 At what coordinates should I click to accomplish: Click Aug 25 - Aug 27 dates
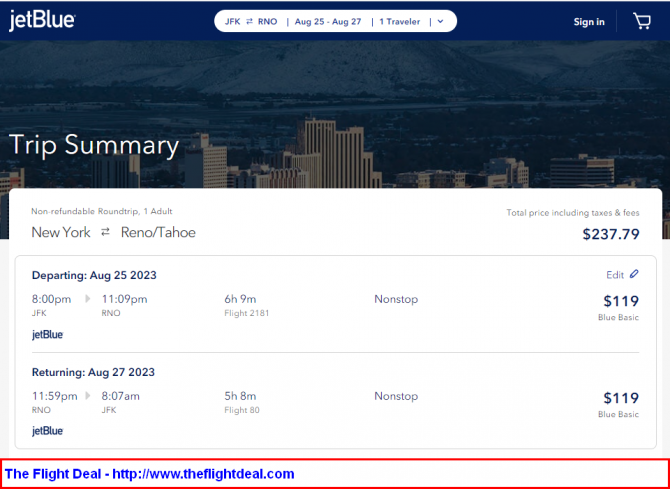point(328,21)
